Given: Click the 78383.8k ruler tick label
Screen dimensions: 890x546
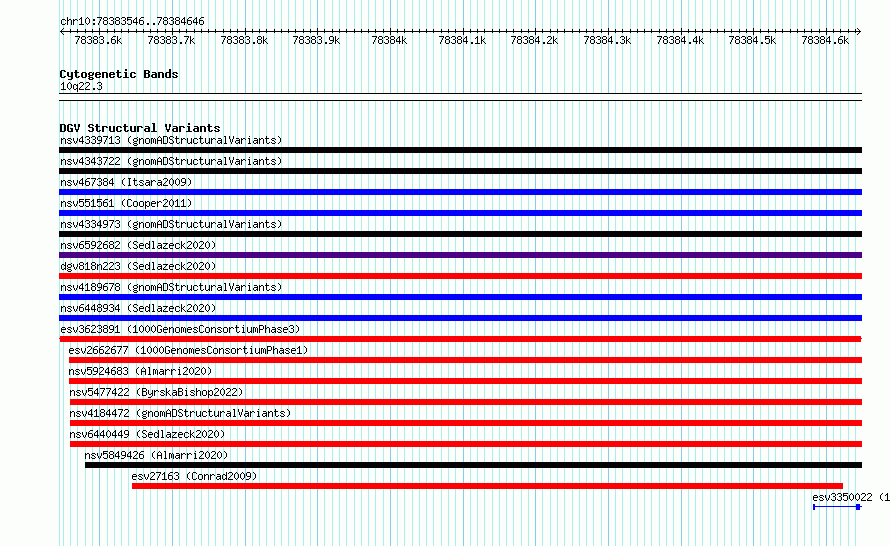Looking at the screenshot, I should (244, 40).
